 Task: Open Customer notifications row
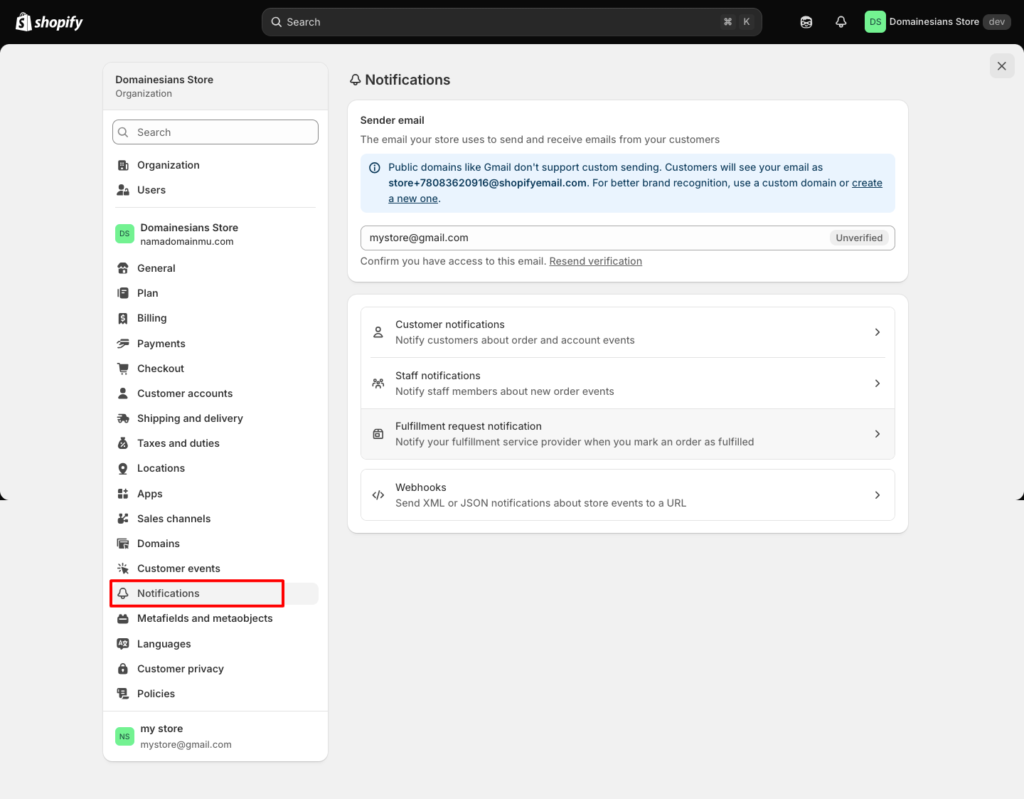tap(628, 333)
